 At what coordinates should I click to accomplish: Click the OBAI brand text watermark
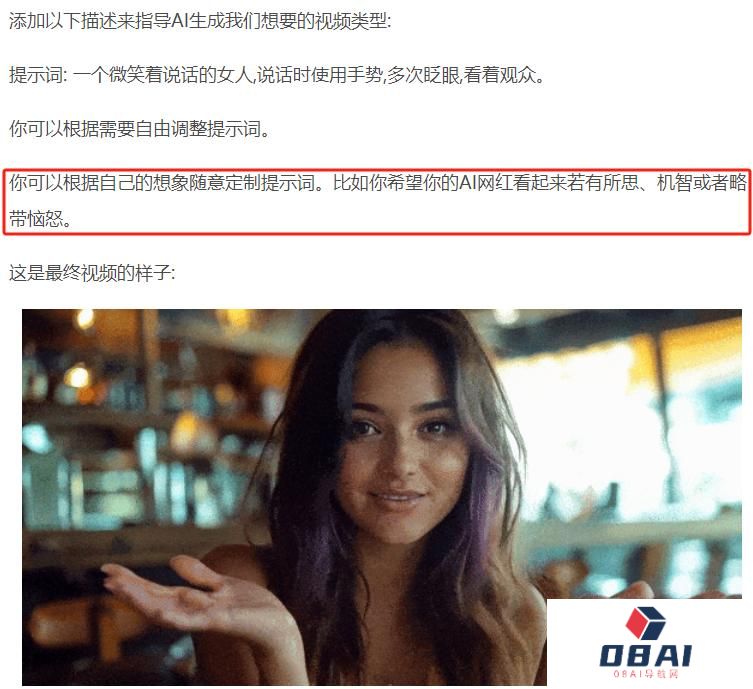(645, 655)
